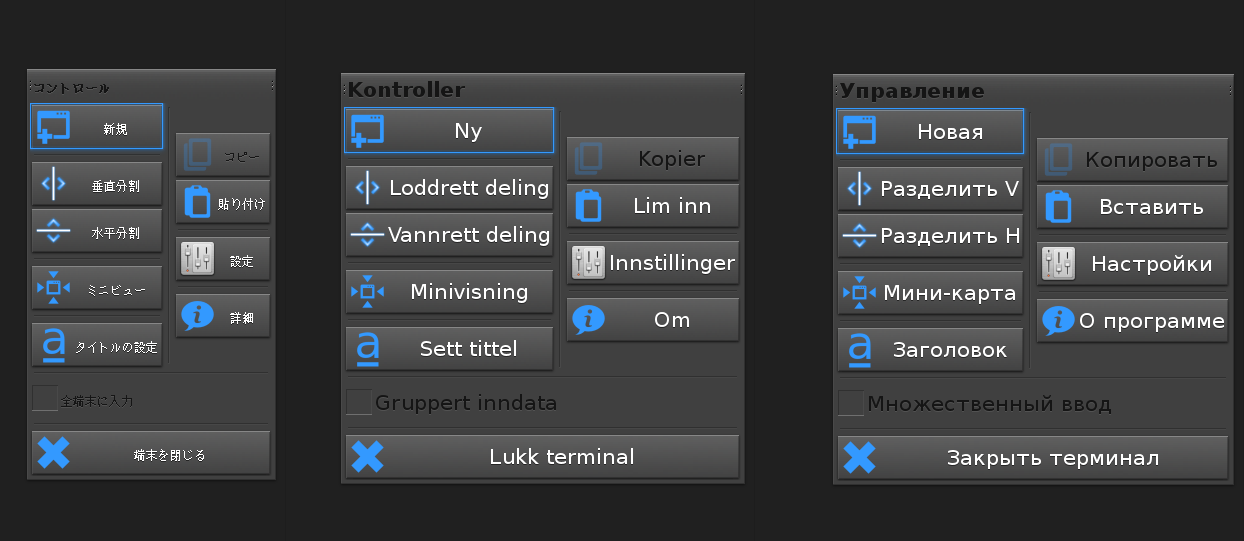Click the Vannrett deling button

[x=450, y=235]
